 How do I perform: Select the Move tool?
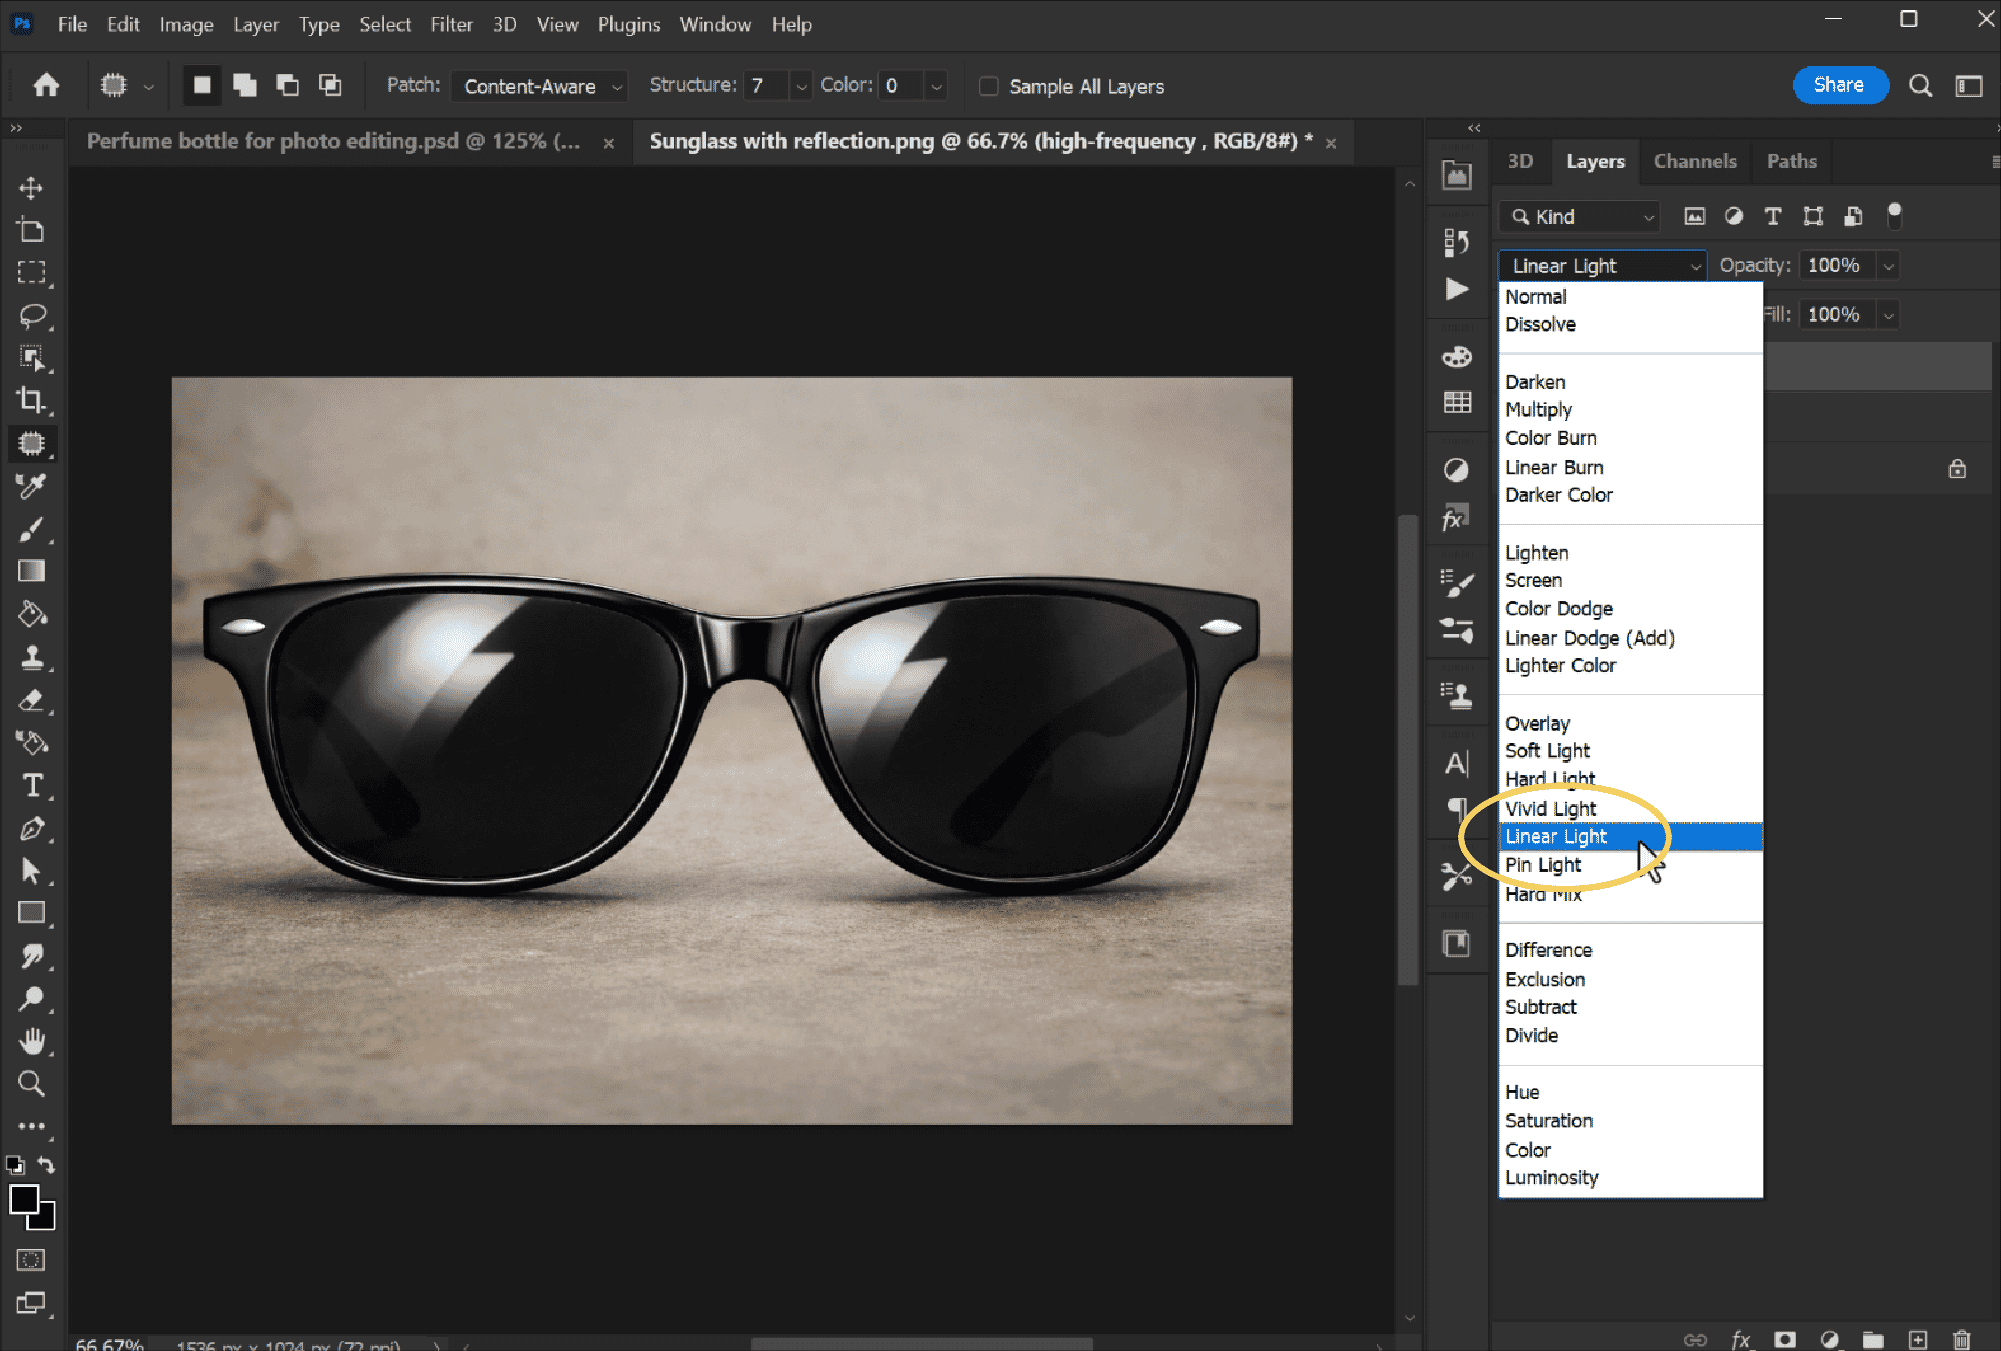tap(31, 188)
